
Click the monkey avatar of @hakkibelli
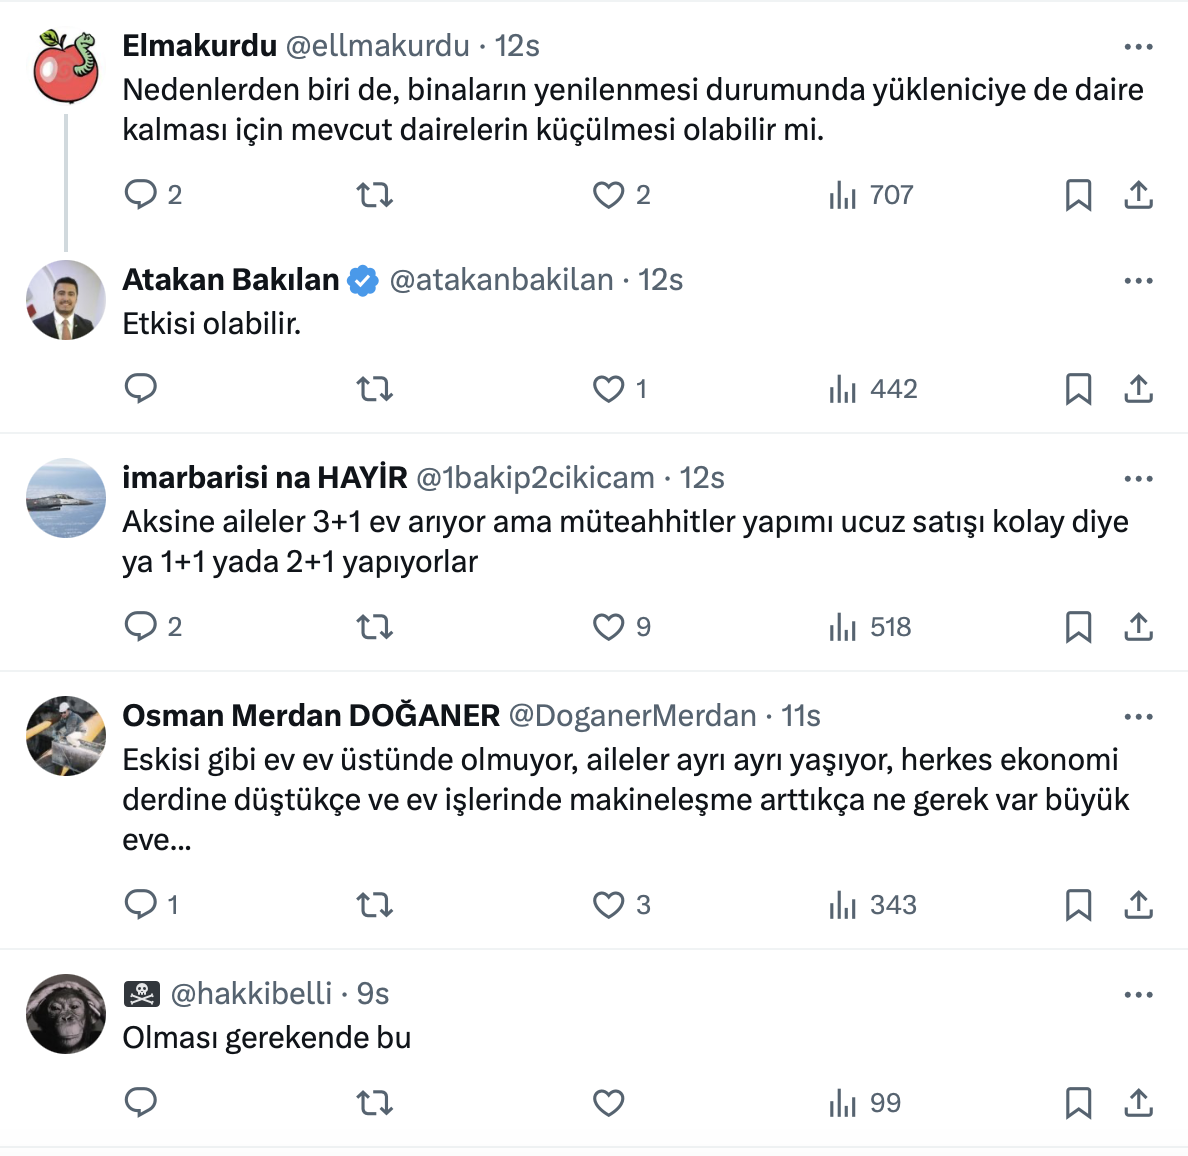66,1014
